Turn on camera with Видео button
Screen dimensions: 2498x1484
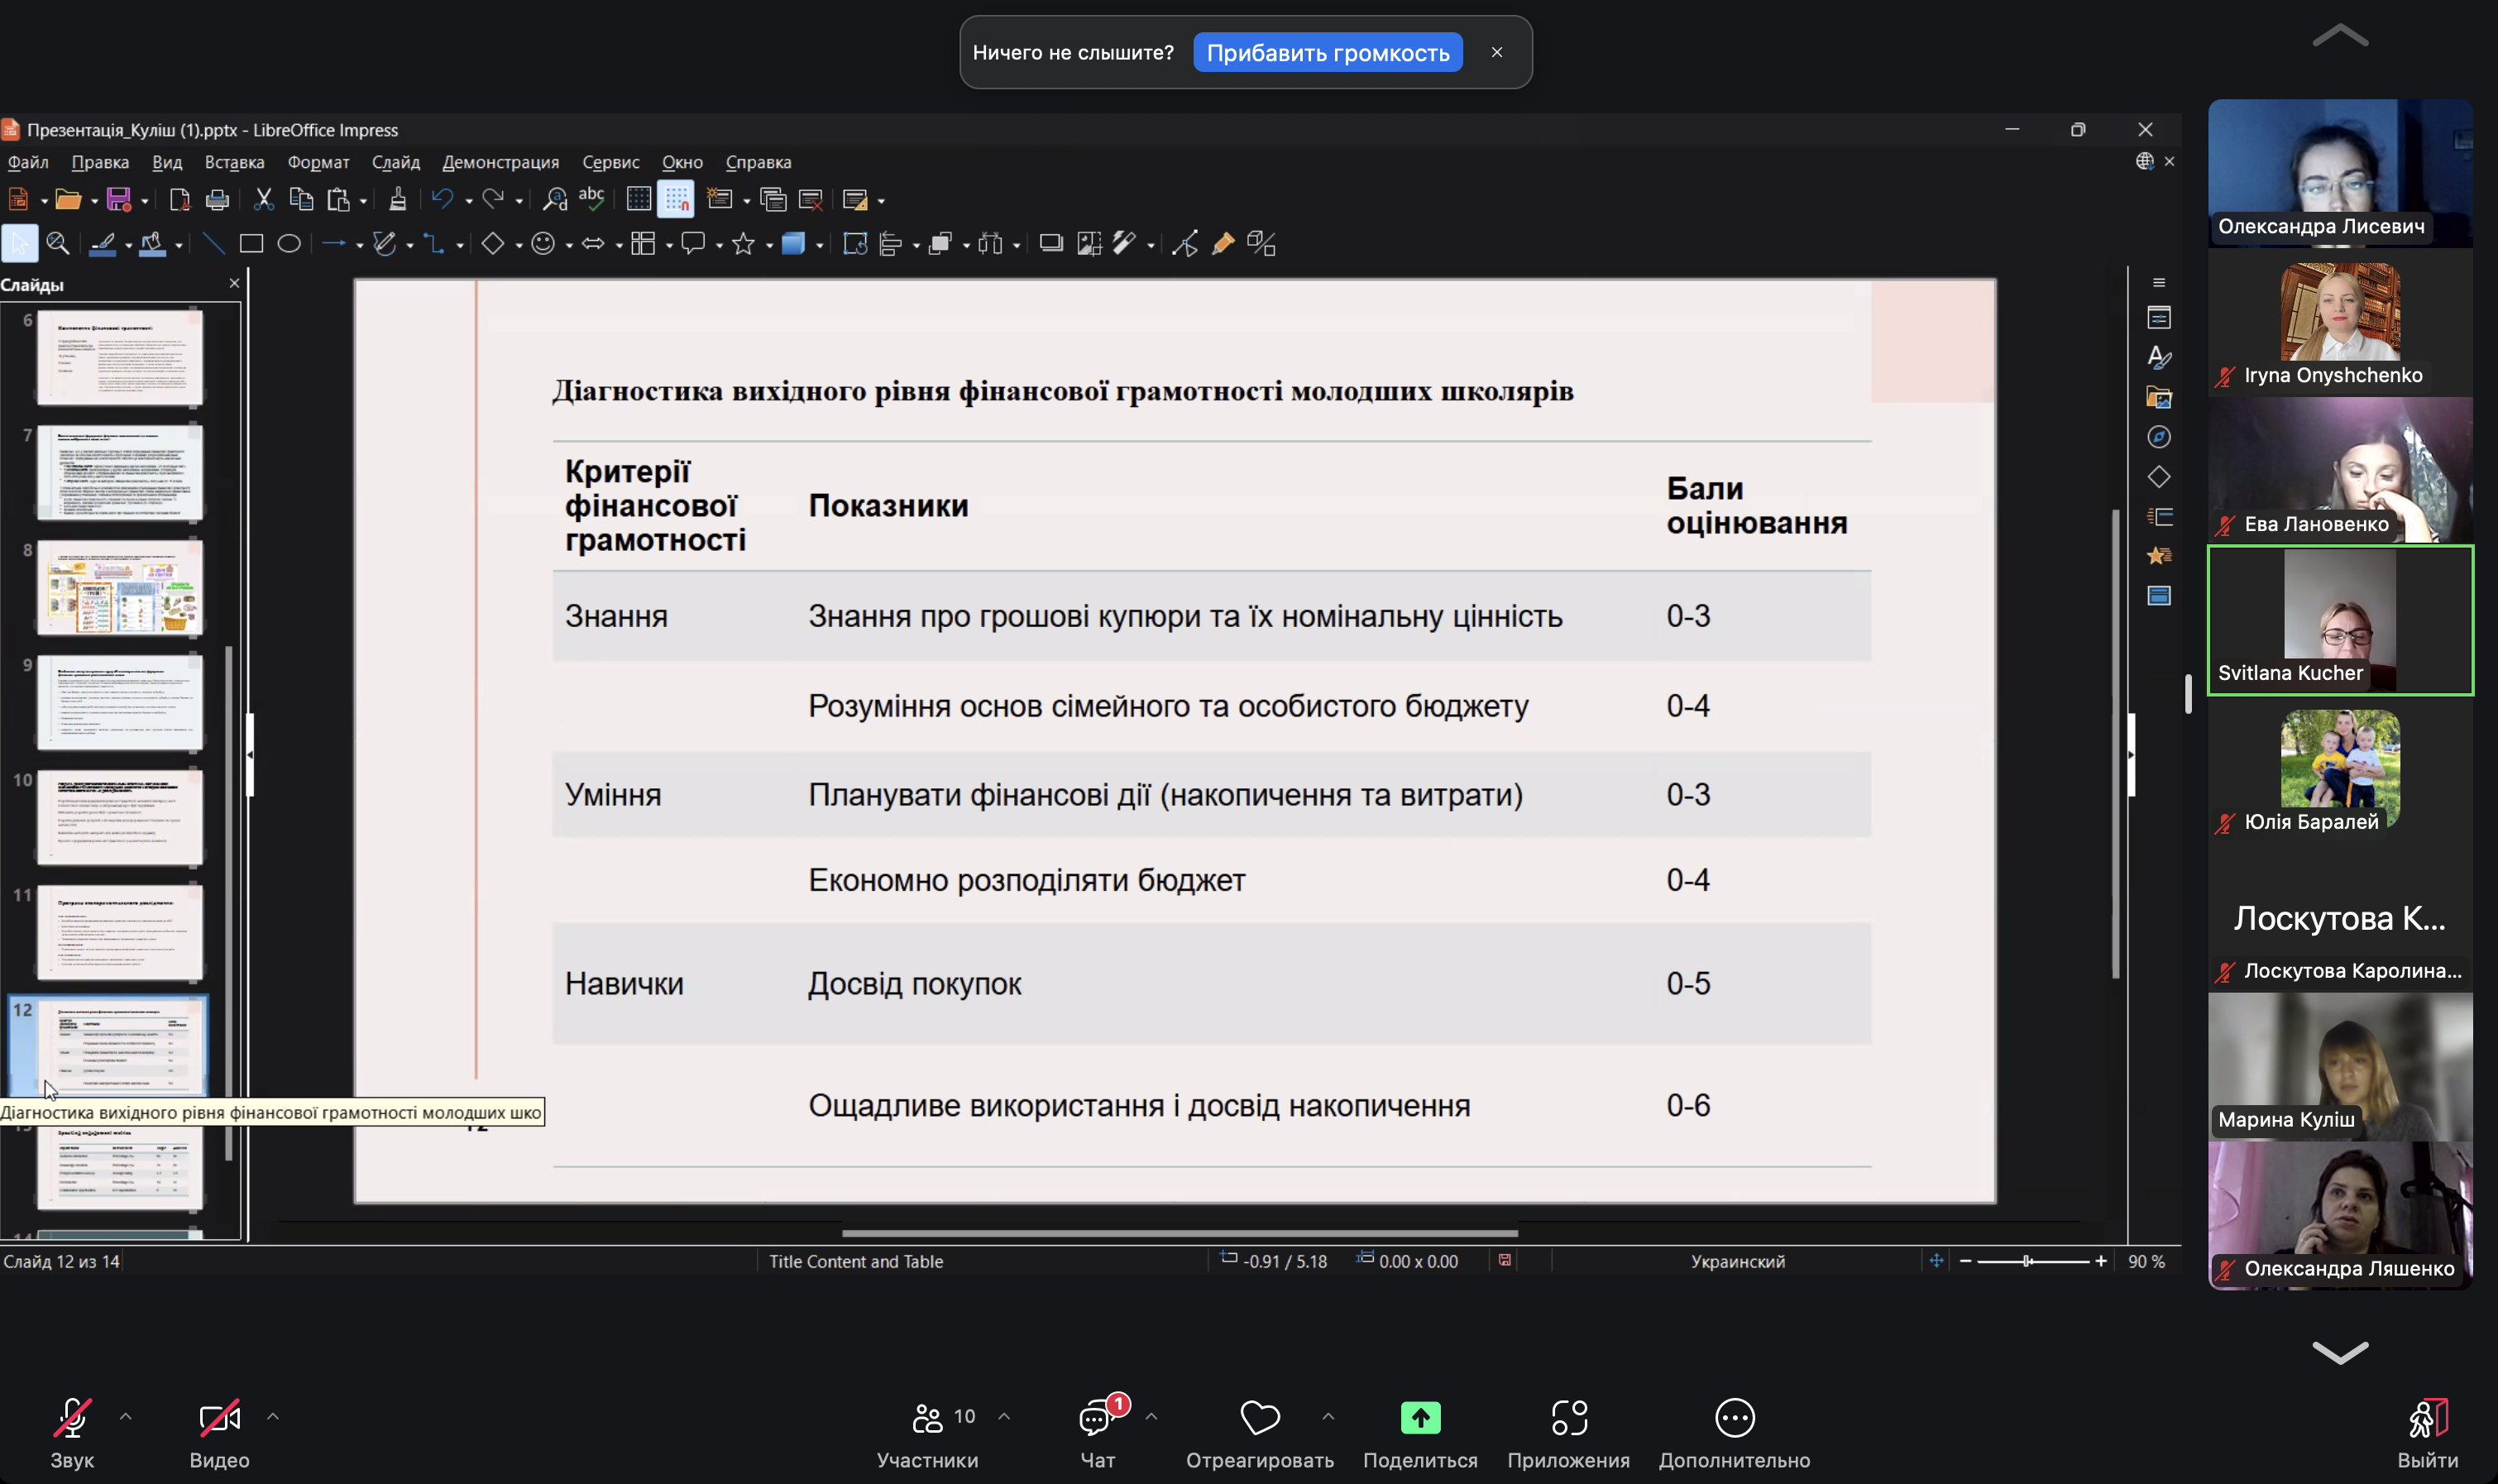[219, 1433]
